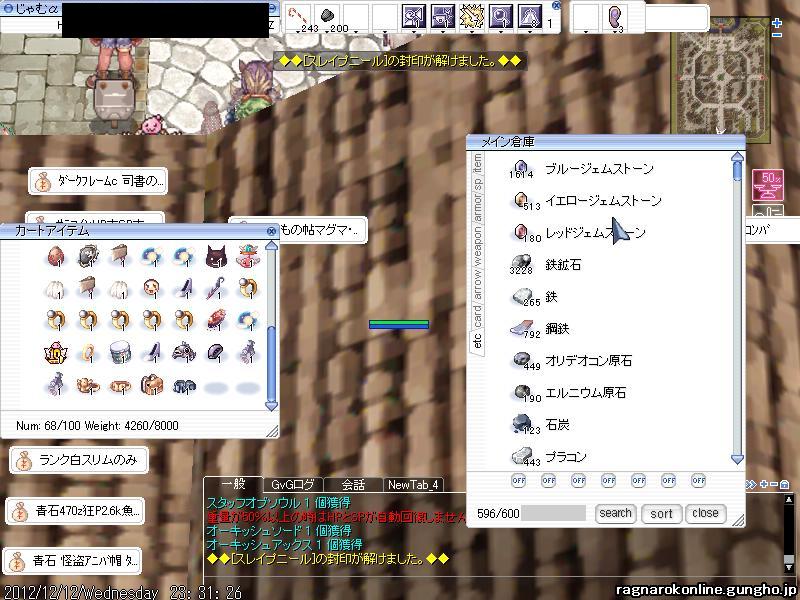The image size is (800, 600).
Task: Open the dropdown arrow under the magnifying glass skill
Action: [x=501, y=32]
